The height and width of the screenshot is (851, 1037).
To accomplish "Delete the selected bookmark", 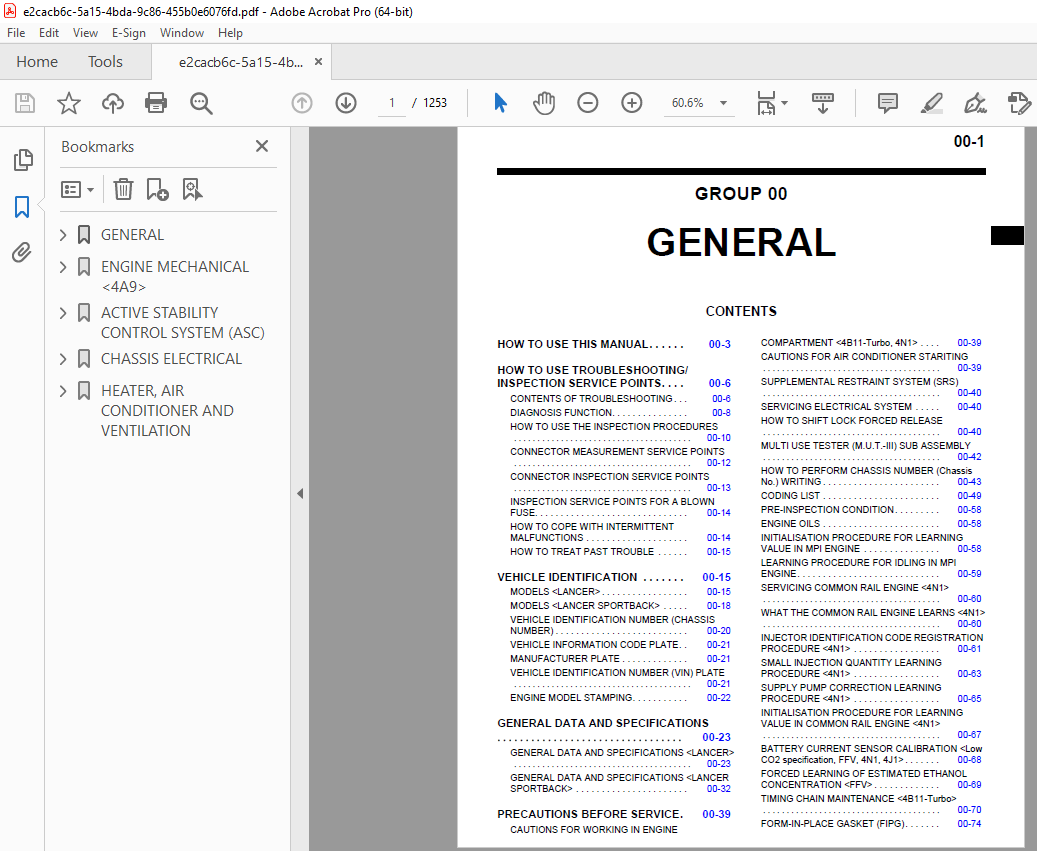I will (x=123, y=190).
